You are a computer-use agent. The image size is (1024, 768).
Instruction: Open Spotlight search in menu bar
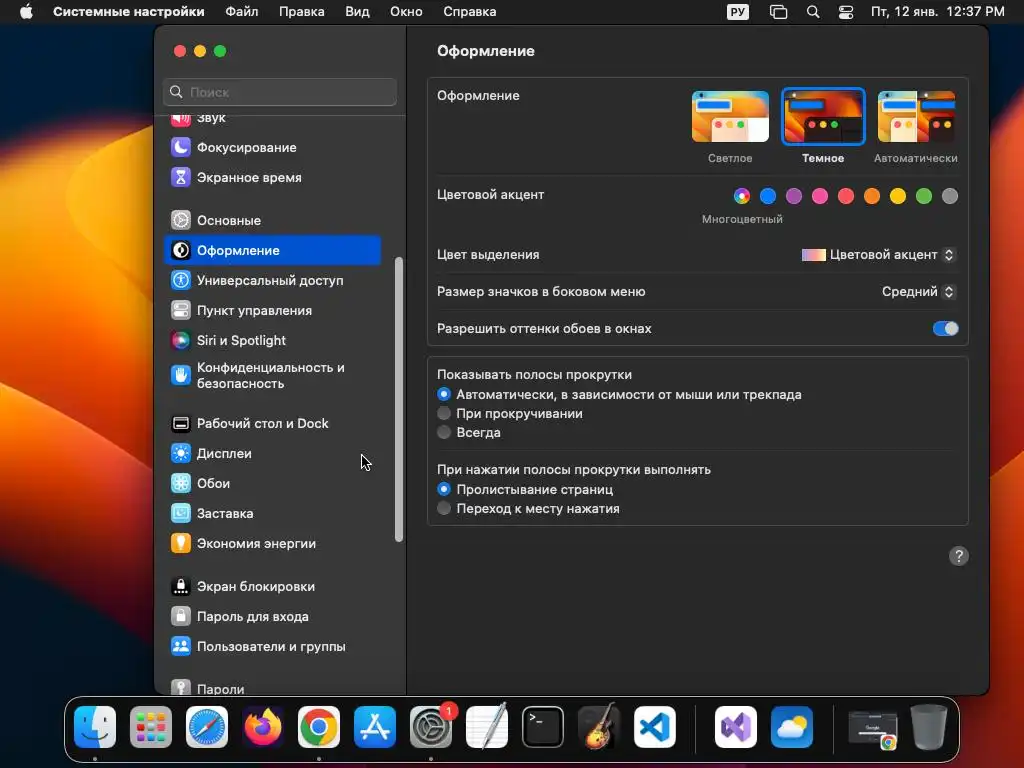[x=813, y=12]
